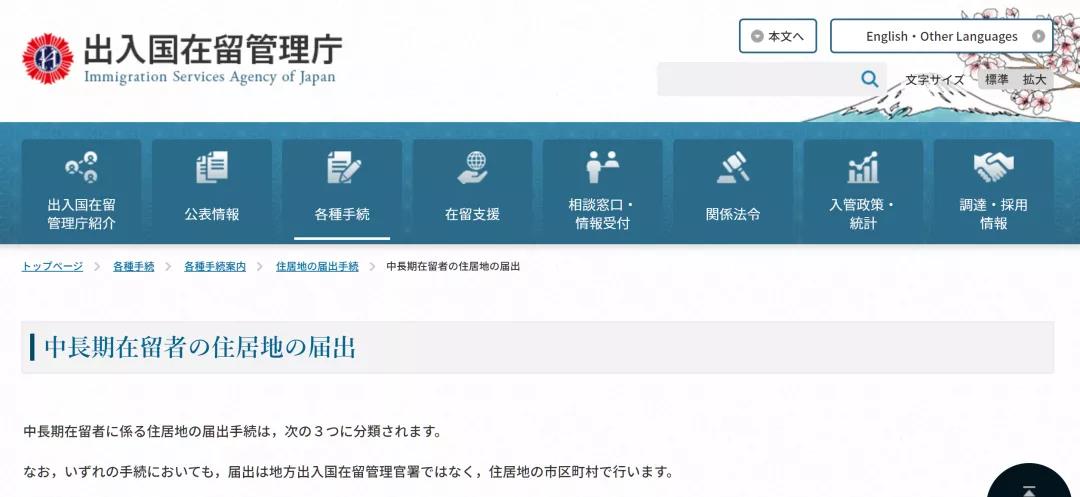The width and height of the screenshot is (1080, 497).
Task: Set text size to 拡大
Action: 1033,80
